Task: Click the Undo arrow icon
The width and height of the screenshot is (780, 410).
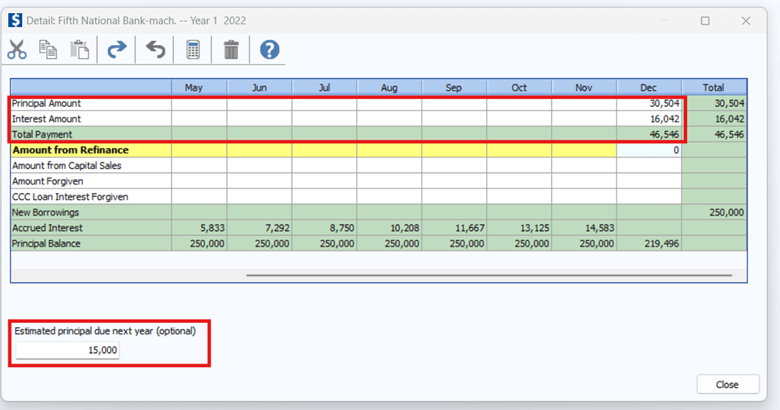Action: pyautogui.click(x=155, y=50)
